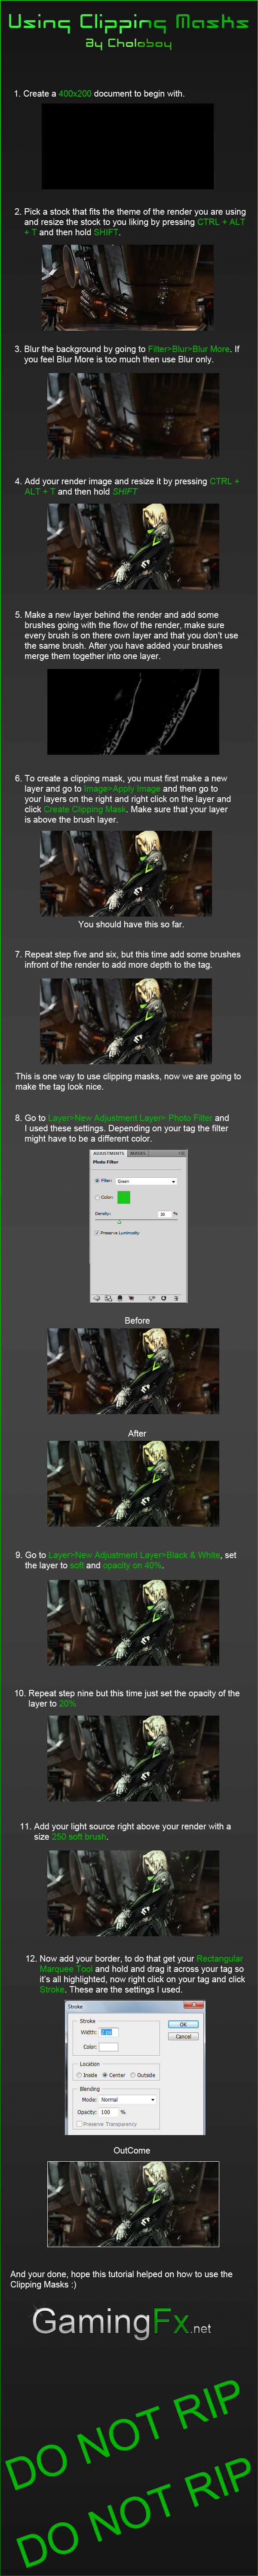Toggle the Preserve Luminosity checkbox
This screenshot has height=2576, width=258.
click(98, 1233)
